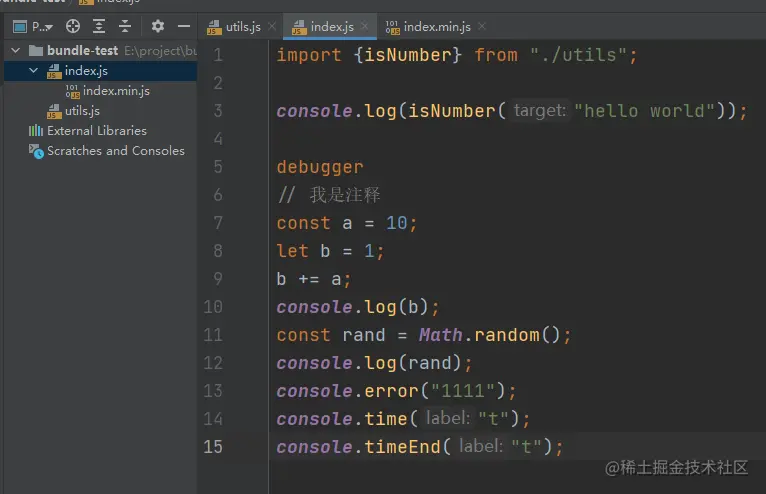Click the "hello world" string on line 3

[x=644, y=111]
